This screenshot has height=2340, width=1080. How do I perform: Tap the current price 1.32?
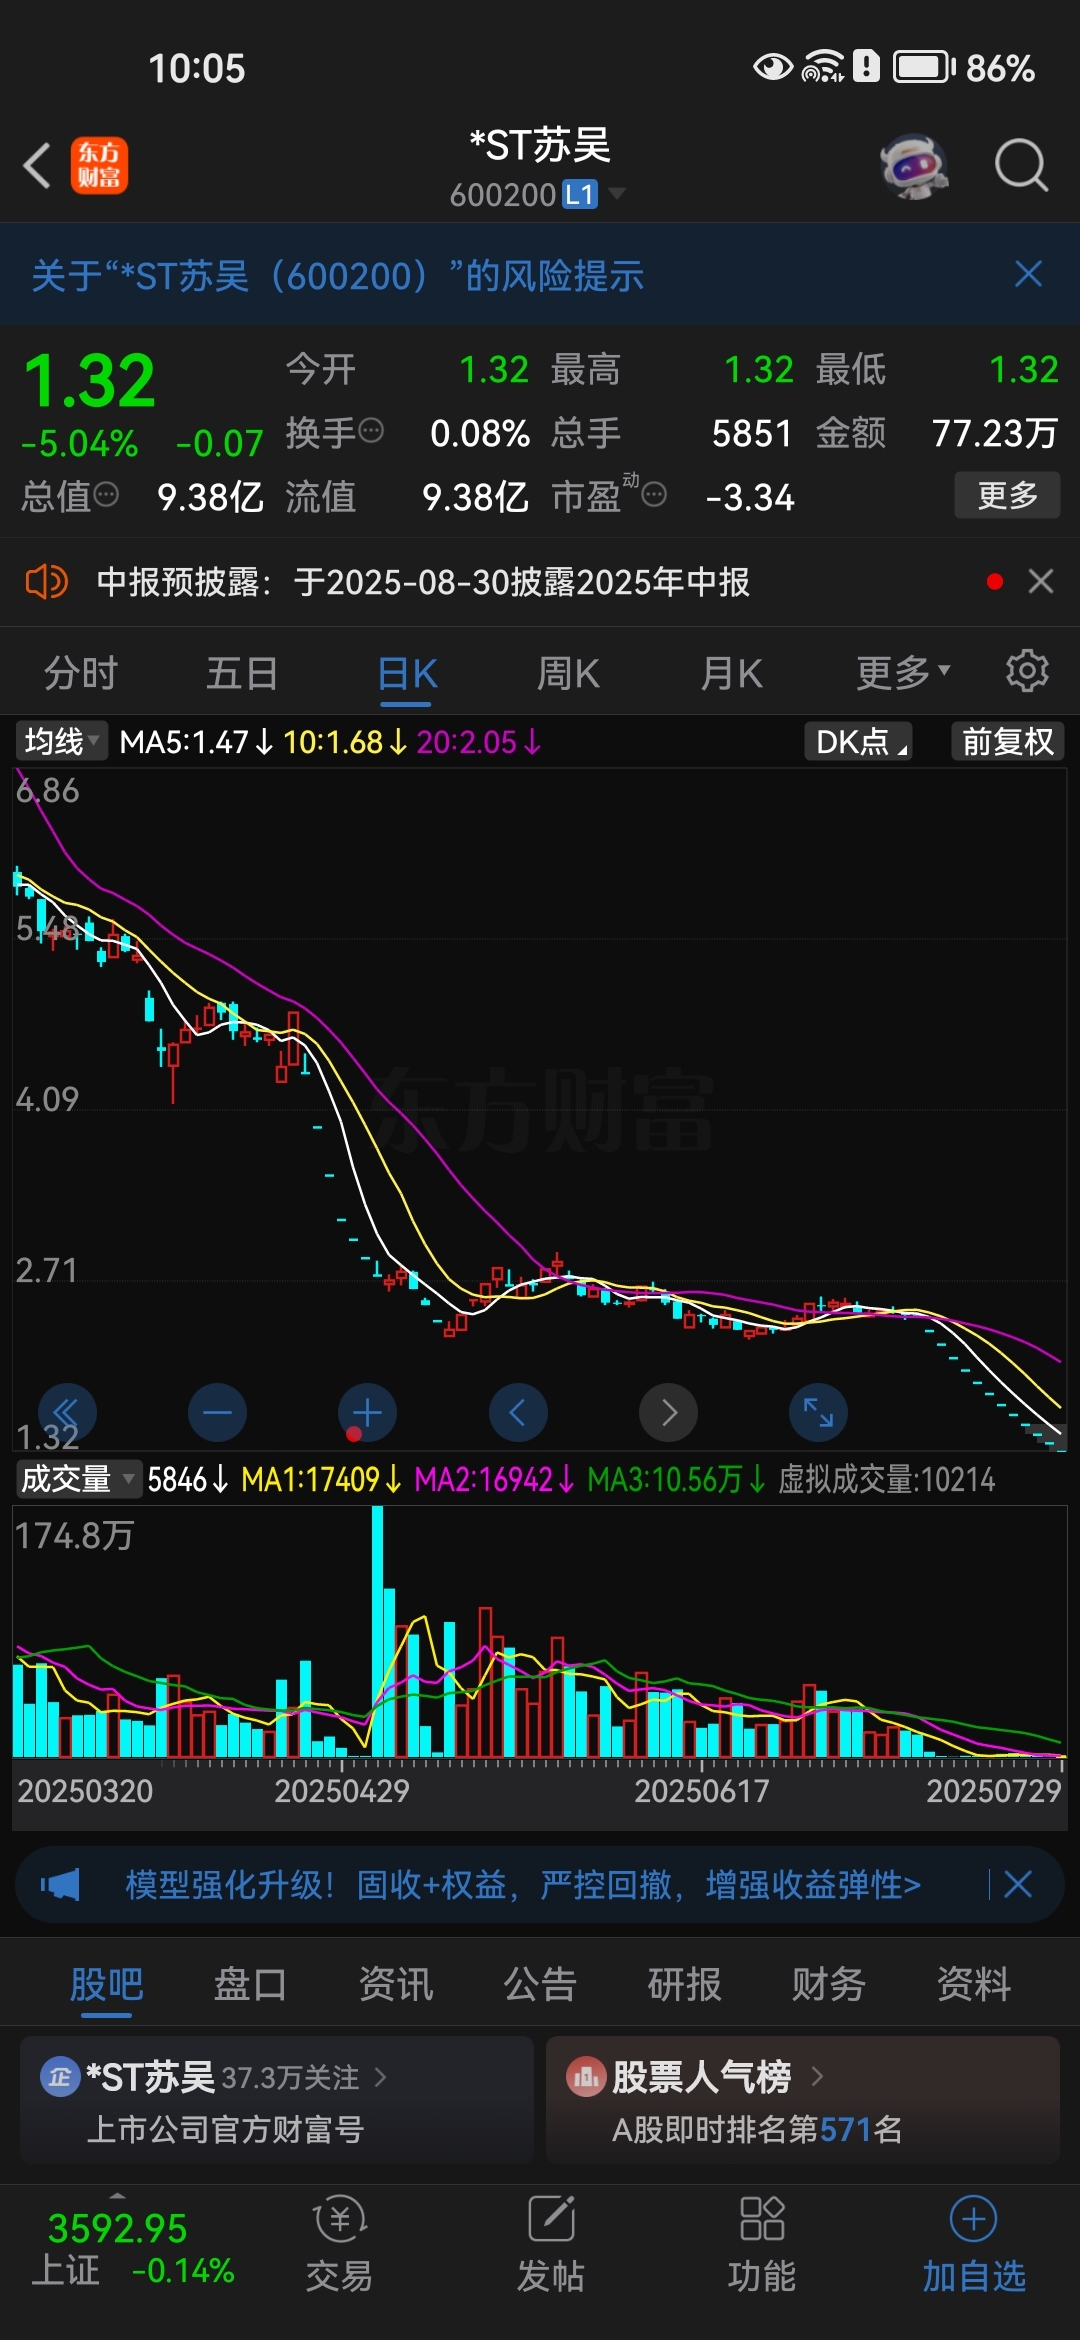tap(90, 382)
